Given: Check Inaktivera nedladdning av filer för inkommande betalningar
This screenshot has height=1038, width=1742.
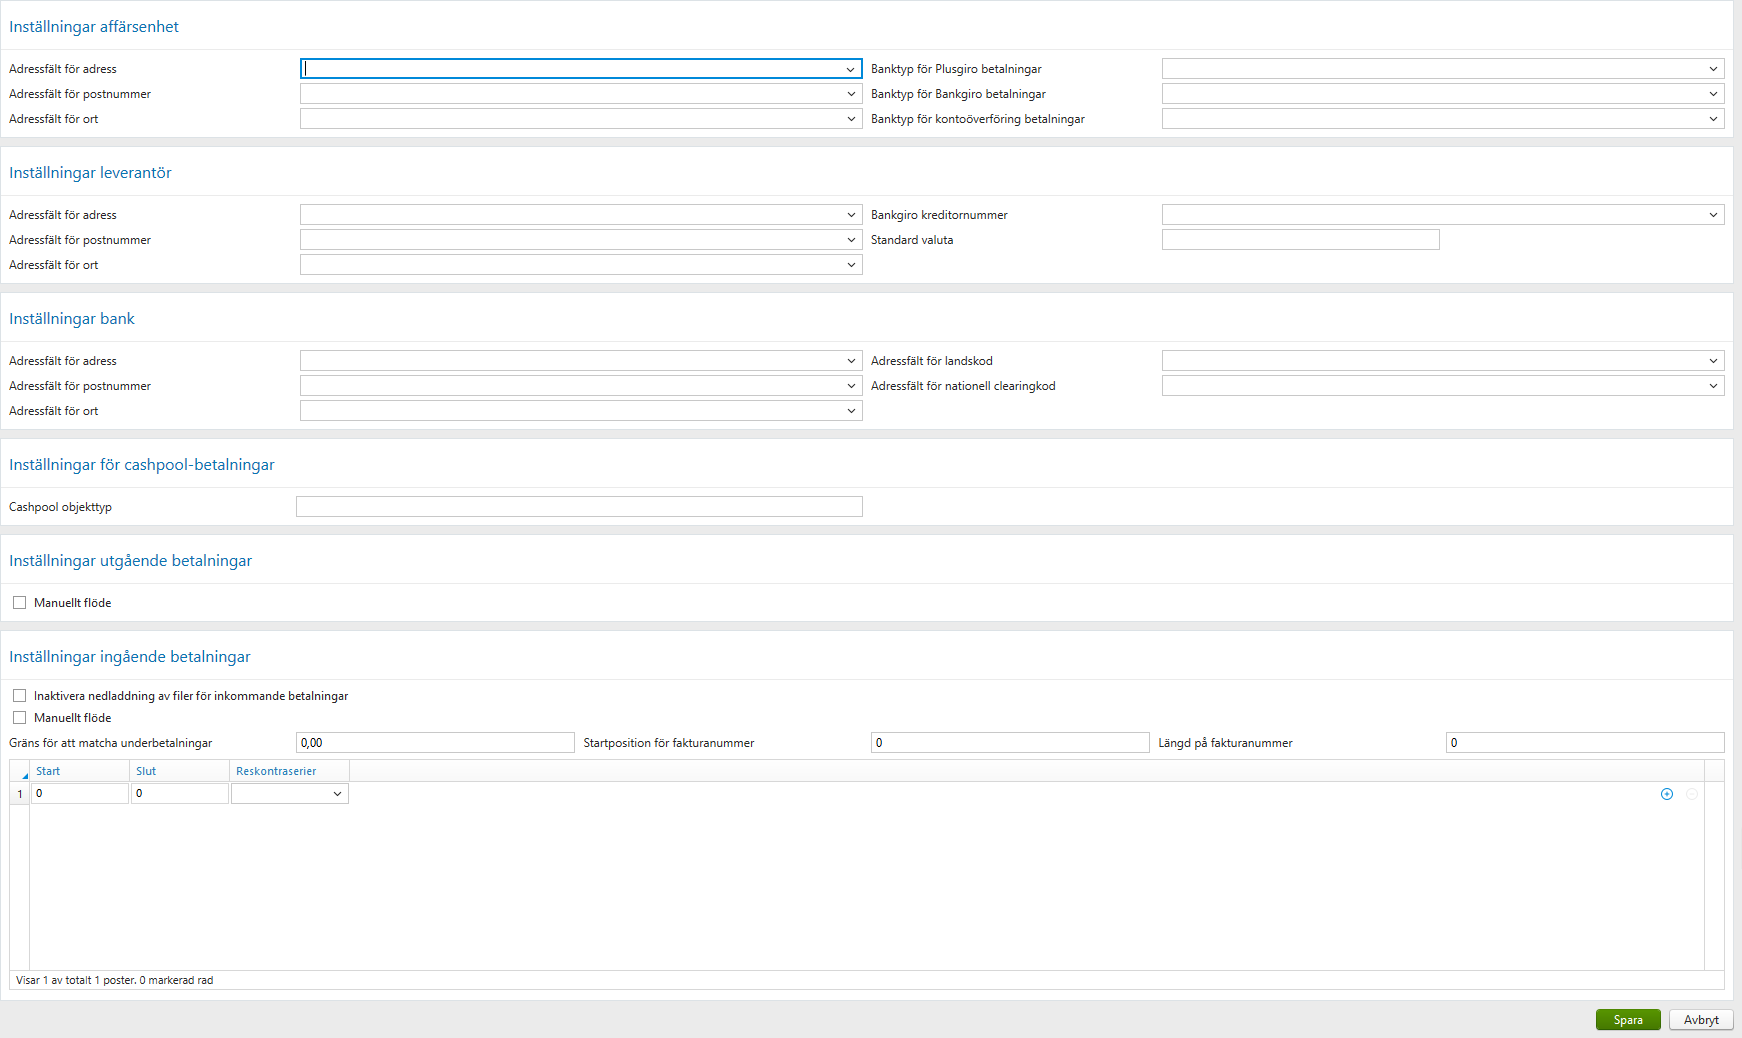Looking at the screenshot, I should (19, 695).
